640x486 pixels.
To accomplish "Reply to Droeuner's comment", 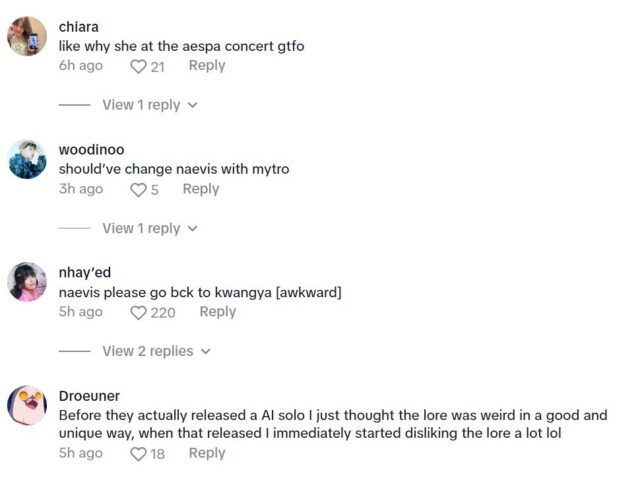I will [x=207, y=453].
